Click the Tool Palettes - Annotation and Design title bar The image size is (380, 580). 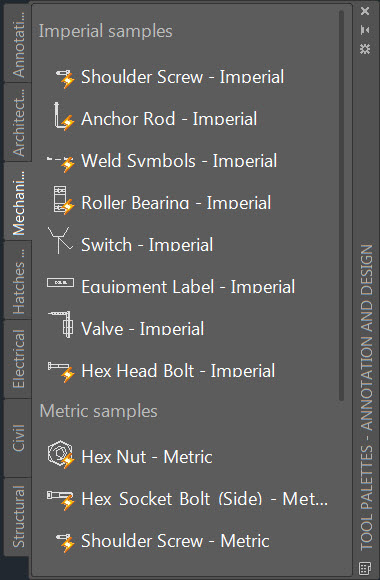pos(366,397)
